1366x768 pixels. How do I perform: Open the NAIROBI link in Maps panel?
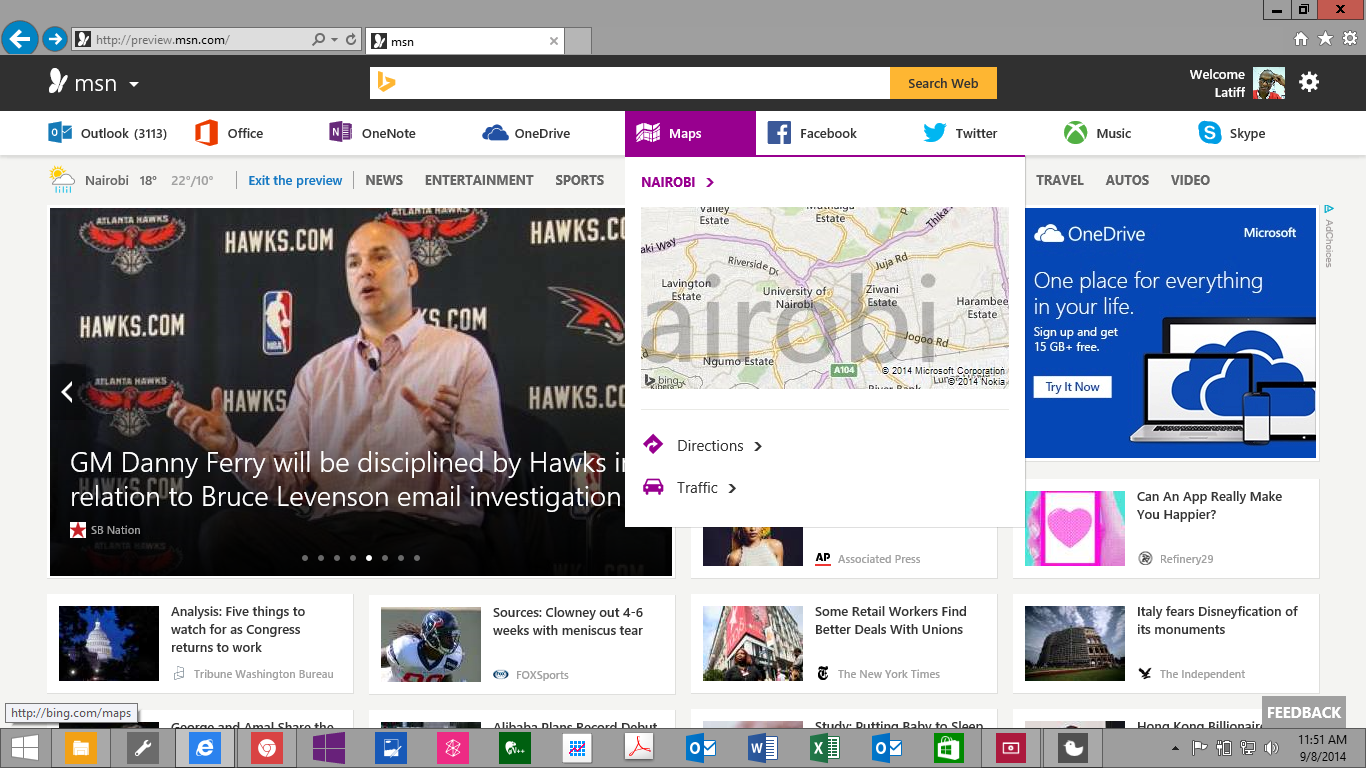(x=678, y=182)
